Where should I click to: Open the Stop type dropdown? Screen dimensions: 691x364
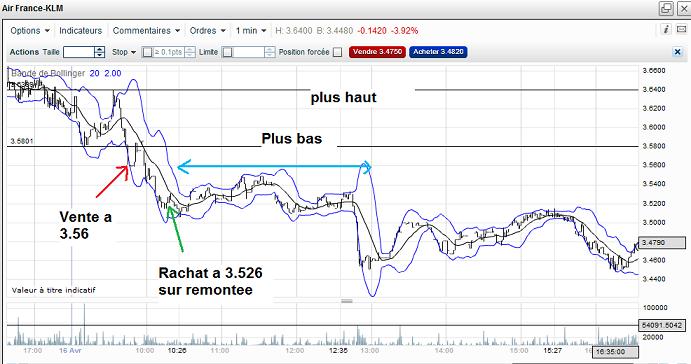tap(124, 52)
